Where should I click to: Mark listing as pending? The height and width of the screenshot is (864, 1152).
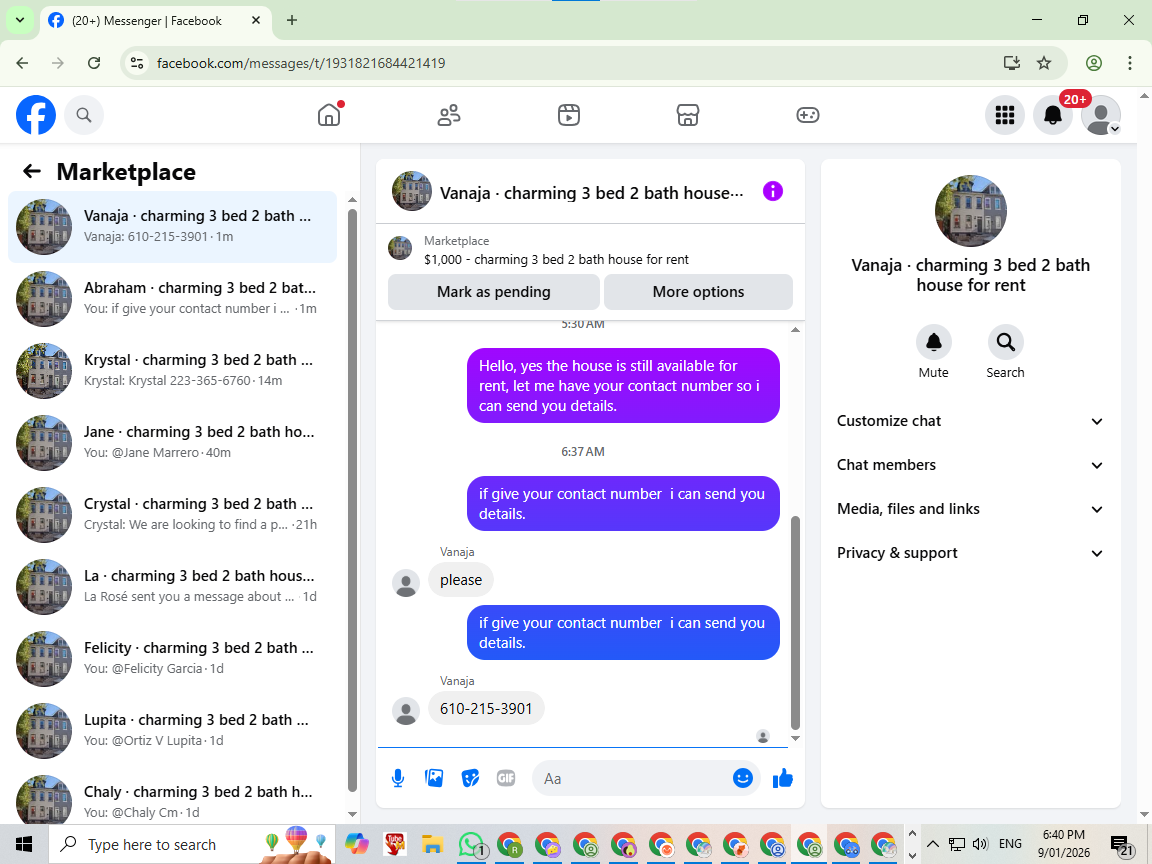tap(494, 292)
